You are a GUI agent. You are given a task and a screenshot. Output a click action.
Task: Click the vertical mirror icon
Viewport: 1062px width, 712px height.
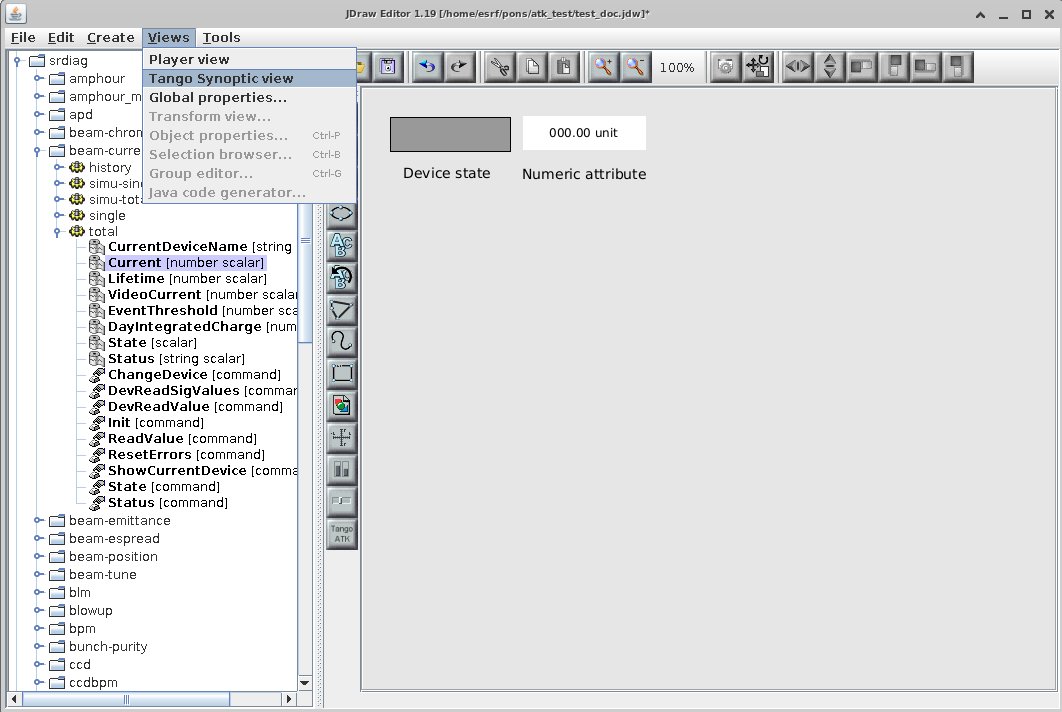click(x=830, y=66)
